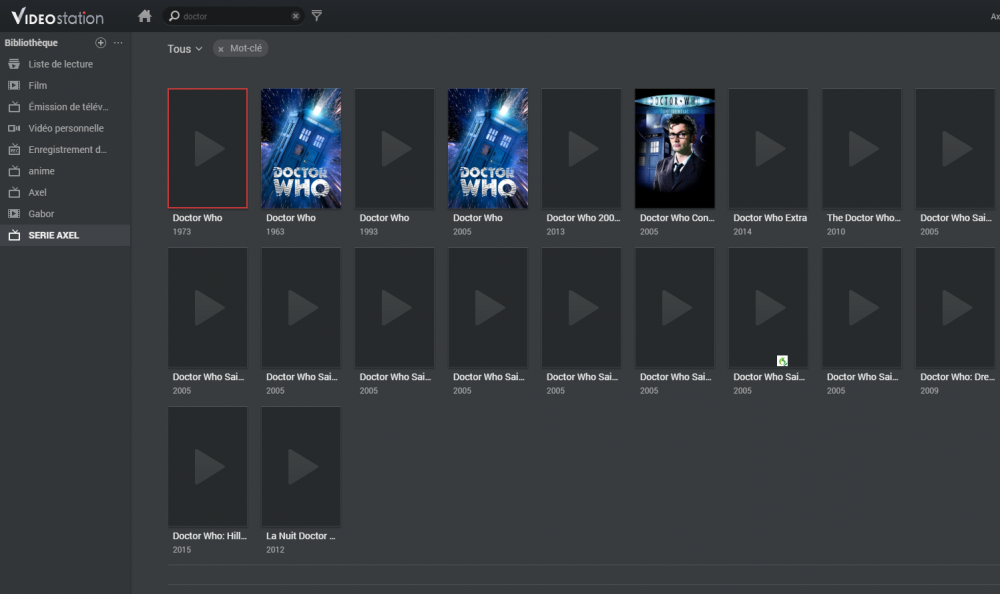
Task: Click the Home icon in top bar
Action: [x=145, y=16]
